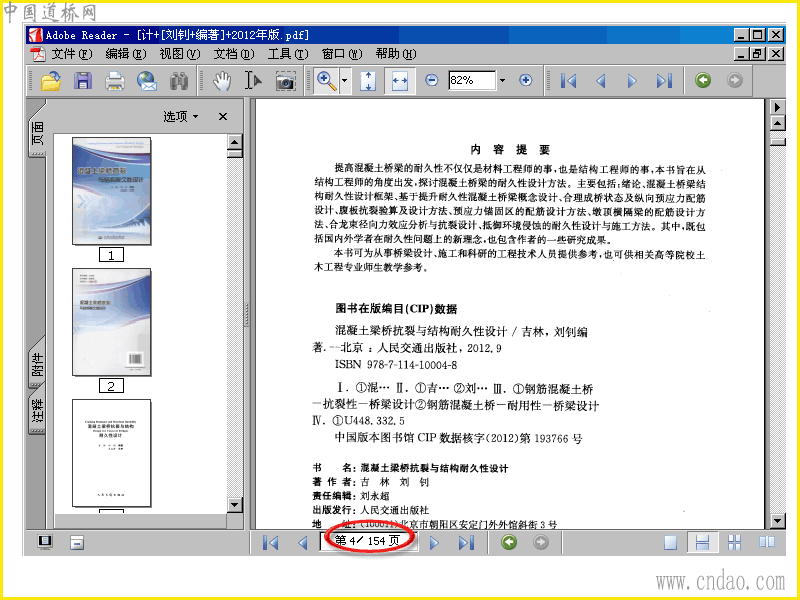Viewport: 800px width, 600px height.
Task: Click the 82% zoom percentage field
Action: (x=472, y=80)
